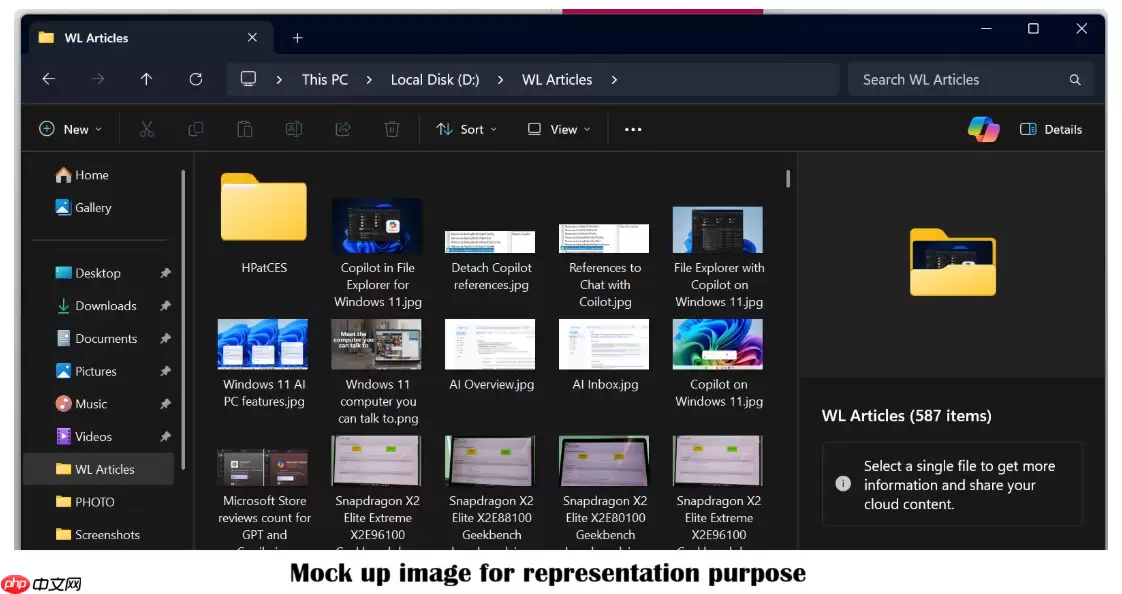Open the Copilot on Windows 11.jpg thumbnail

(717, 343)
